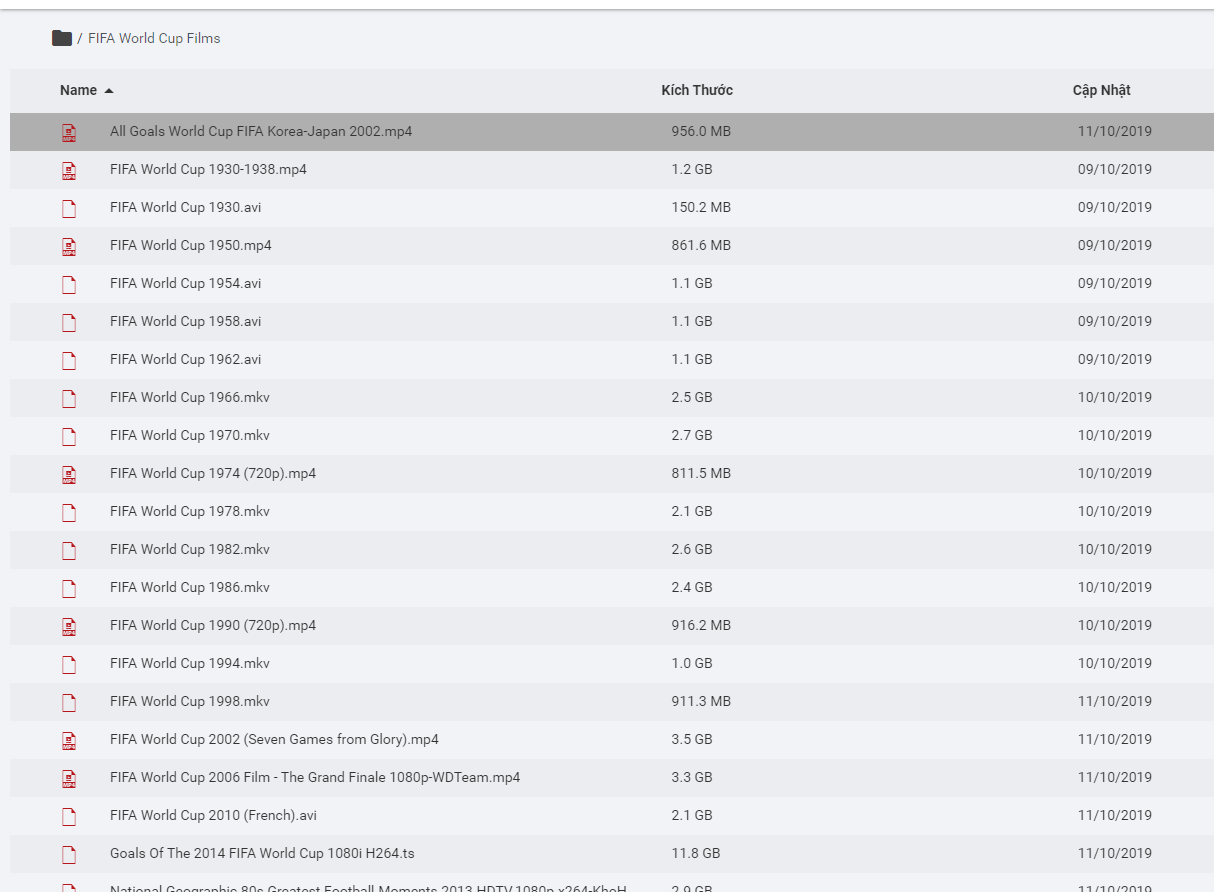The image size is (1214, 892).
Task: Click the MP4 file icon beside FIFA World Cup 1930-1938
Action: [x=69, y=170]
